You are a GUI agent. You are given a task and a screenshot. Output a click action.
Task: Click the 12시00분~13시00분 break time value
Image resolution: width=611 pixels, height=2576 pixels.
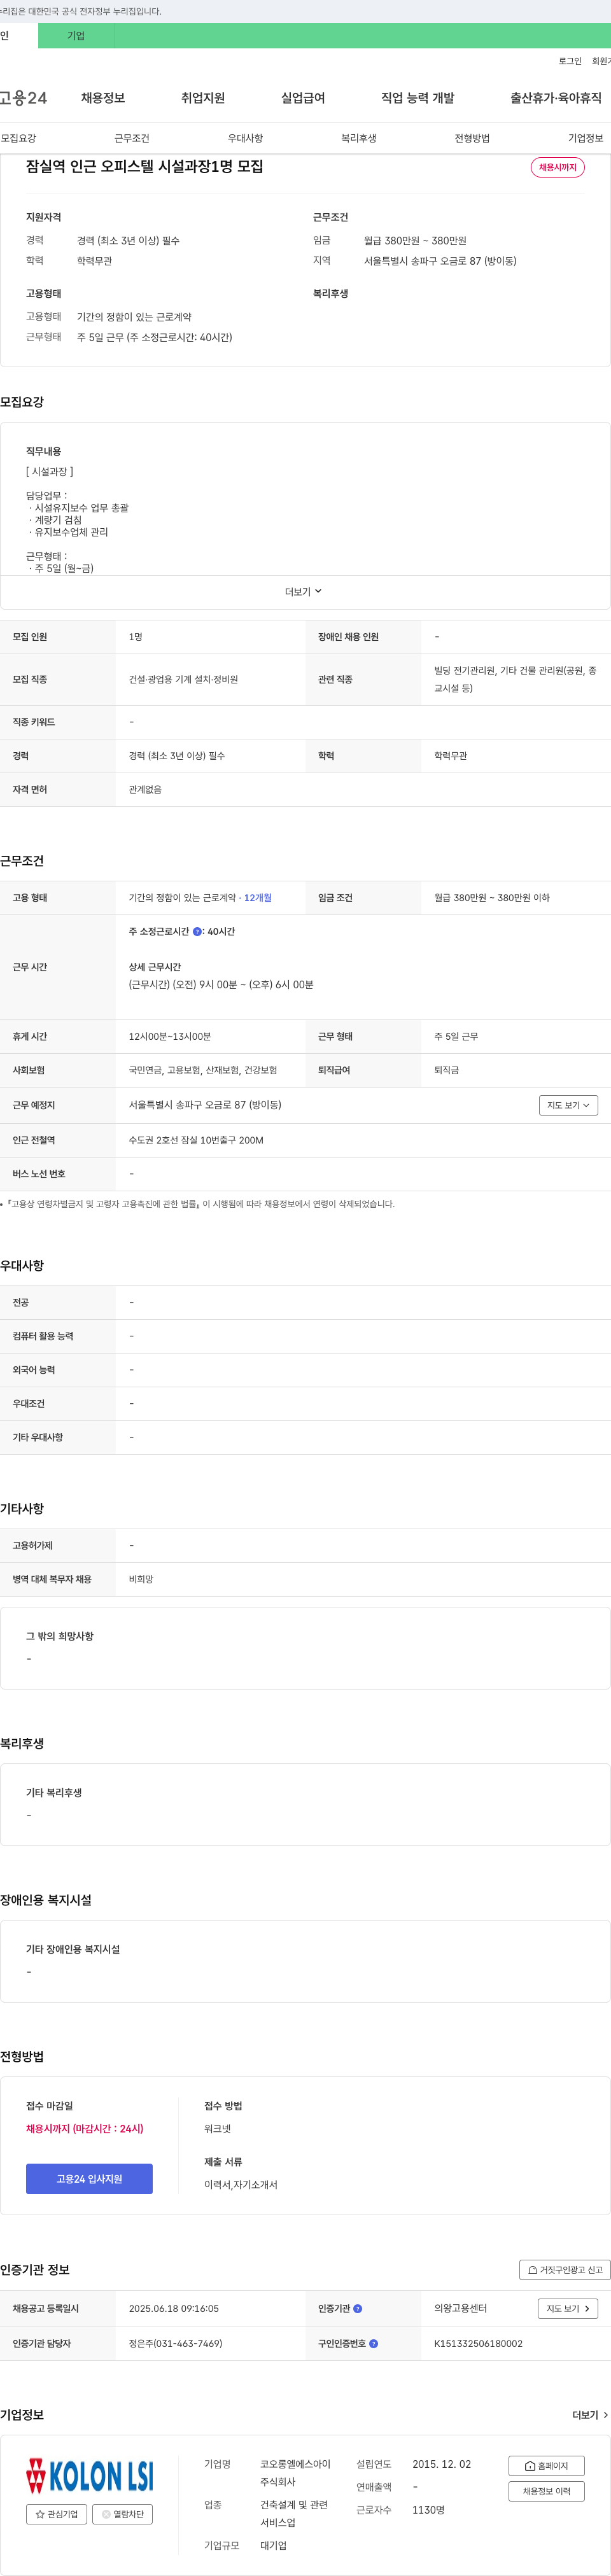(170, 1037)
